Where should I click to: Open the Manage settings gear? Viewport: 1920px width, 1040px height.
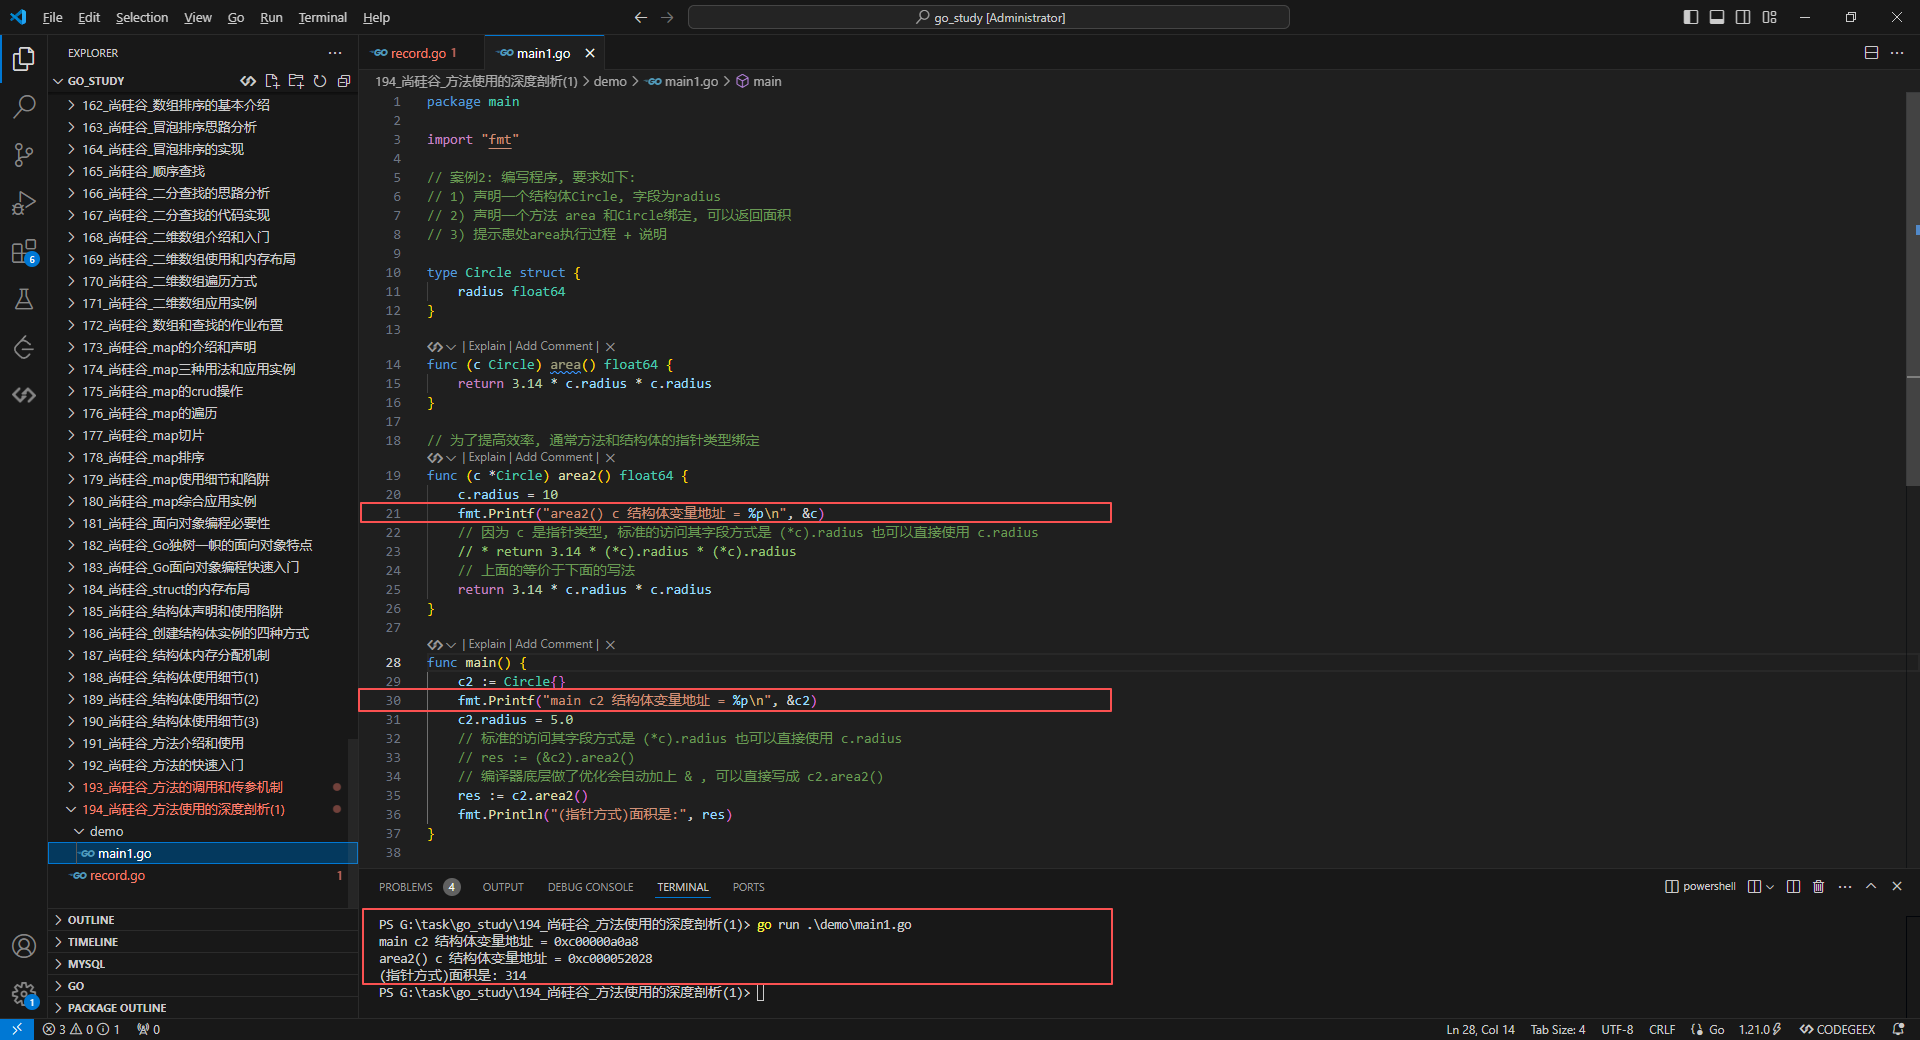click(24, 994)
